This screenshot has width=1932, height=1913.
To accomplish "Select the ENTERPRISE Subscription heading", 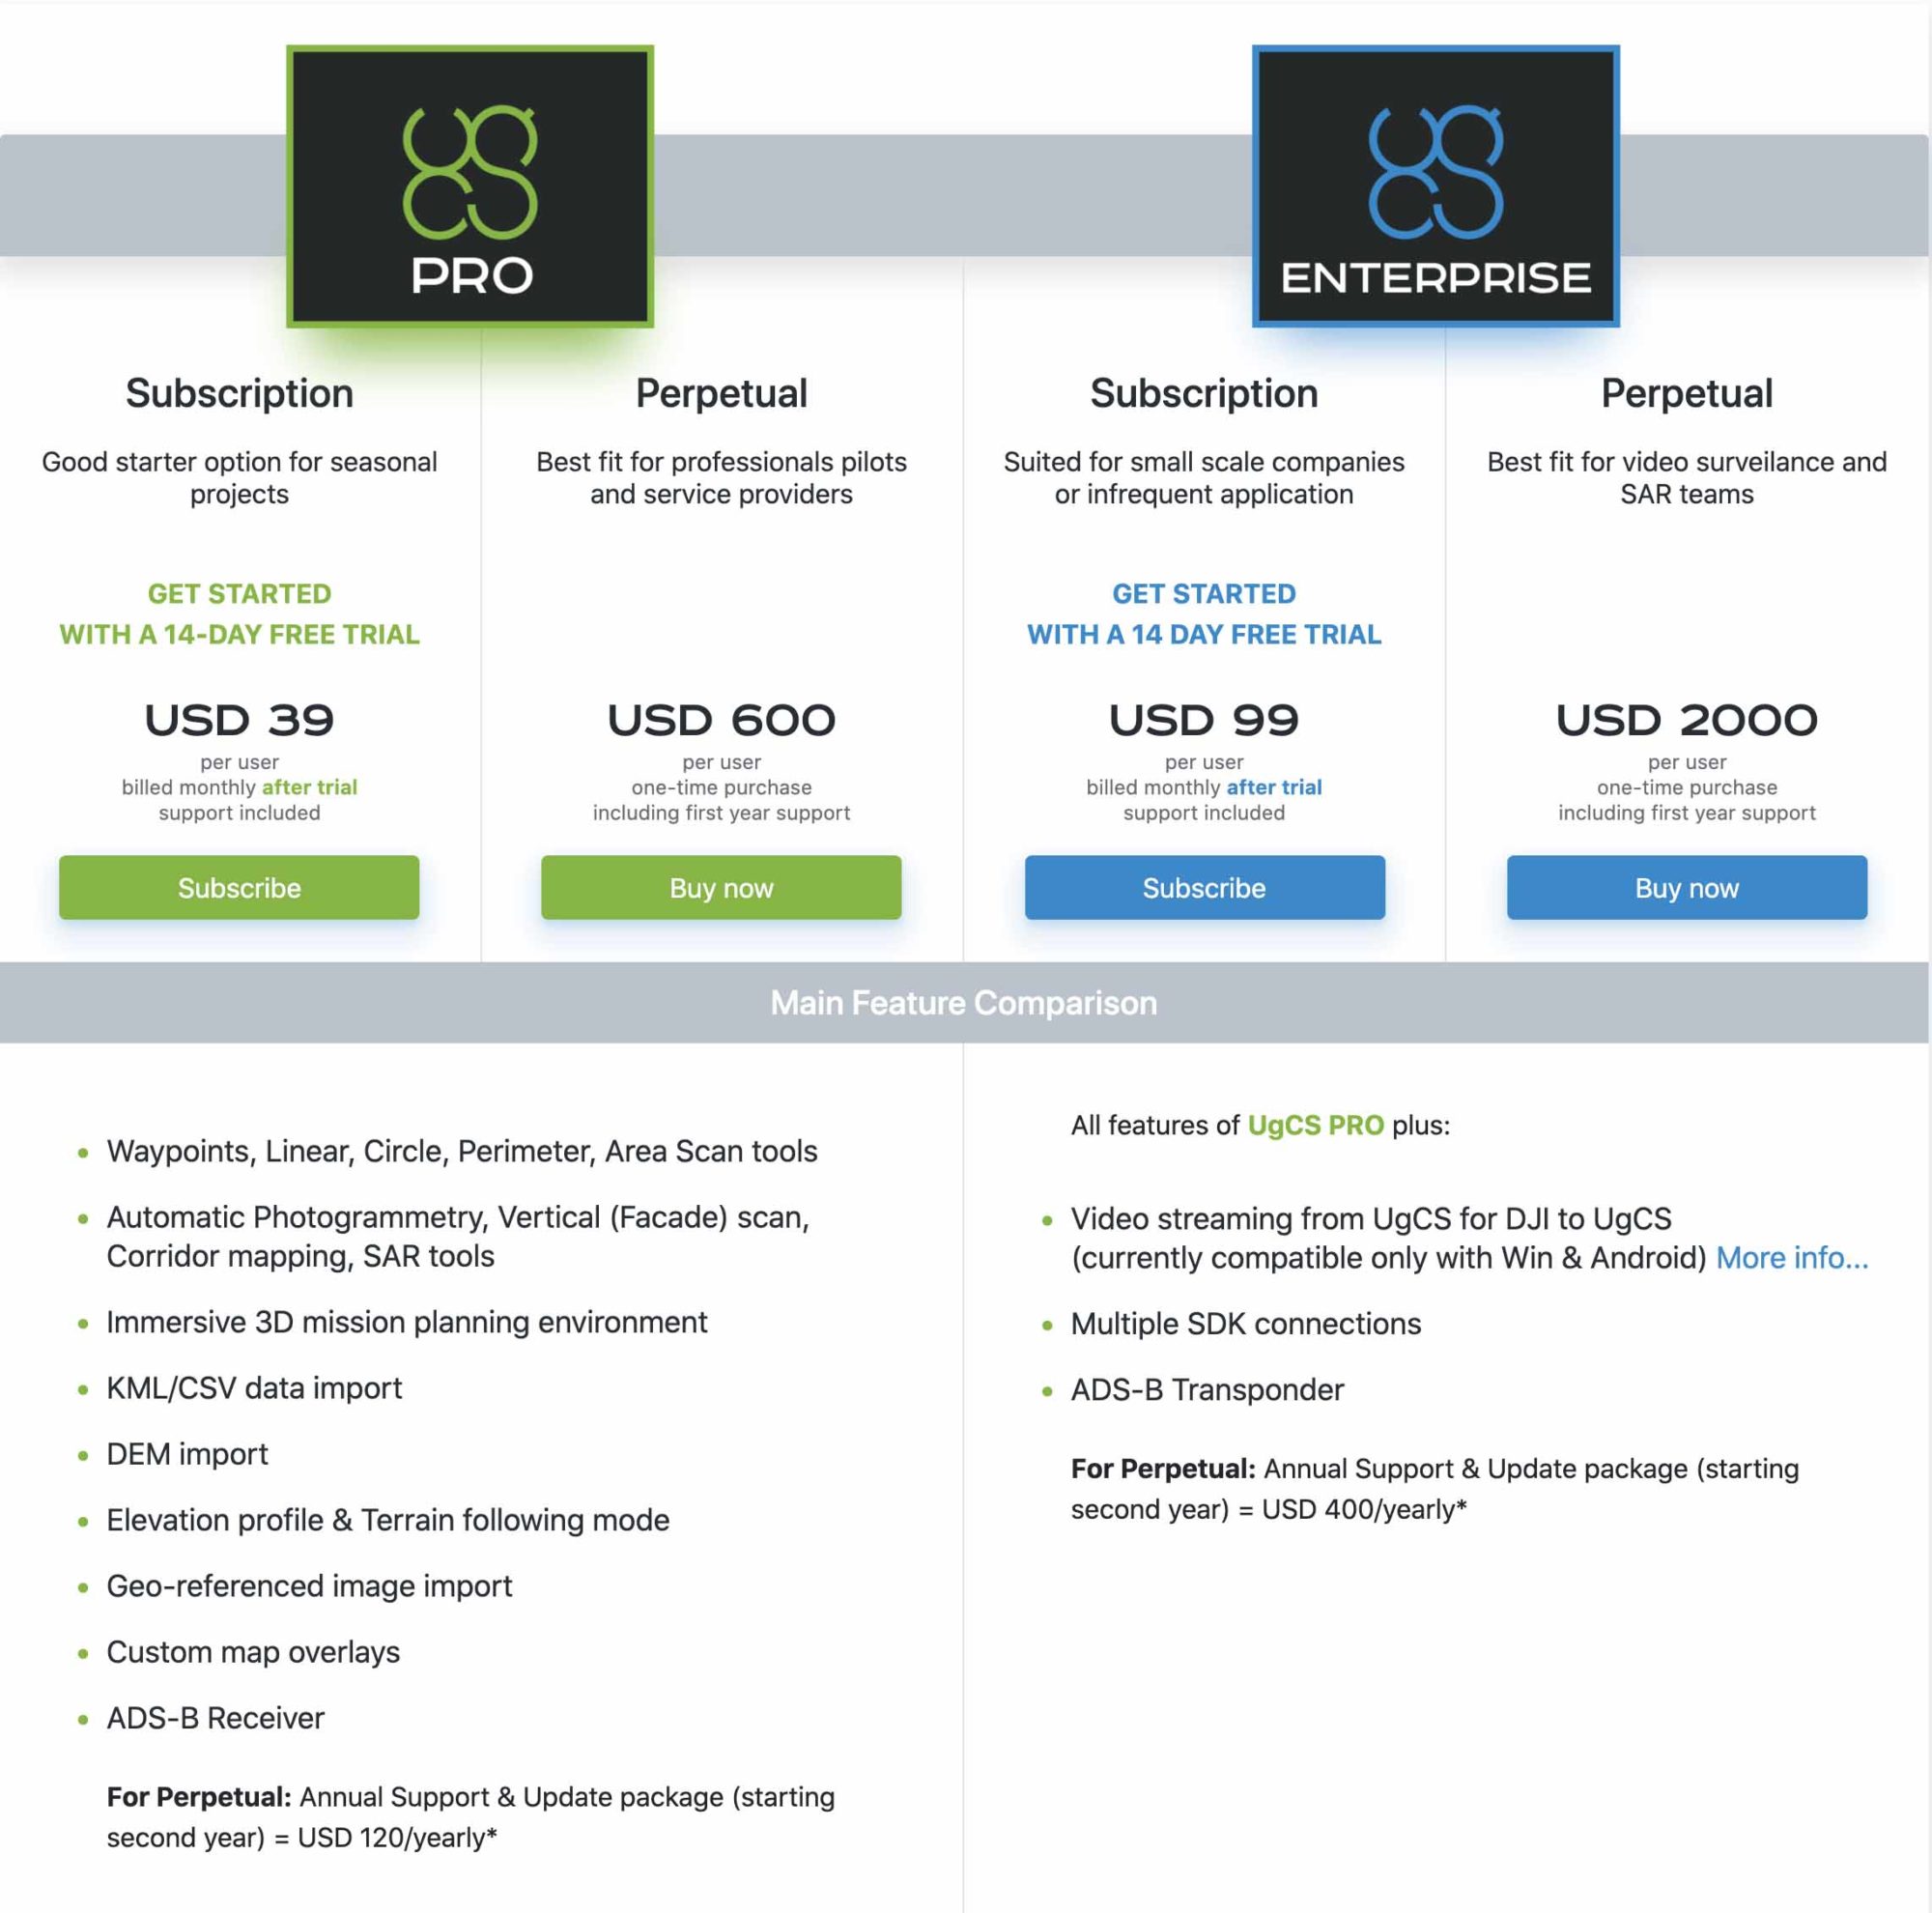I will (x=1204, y=393).
